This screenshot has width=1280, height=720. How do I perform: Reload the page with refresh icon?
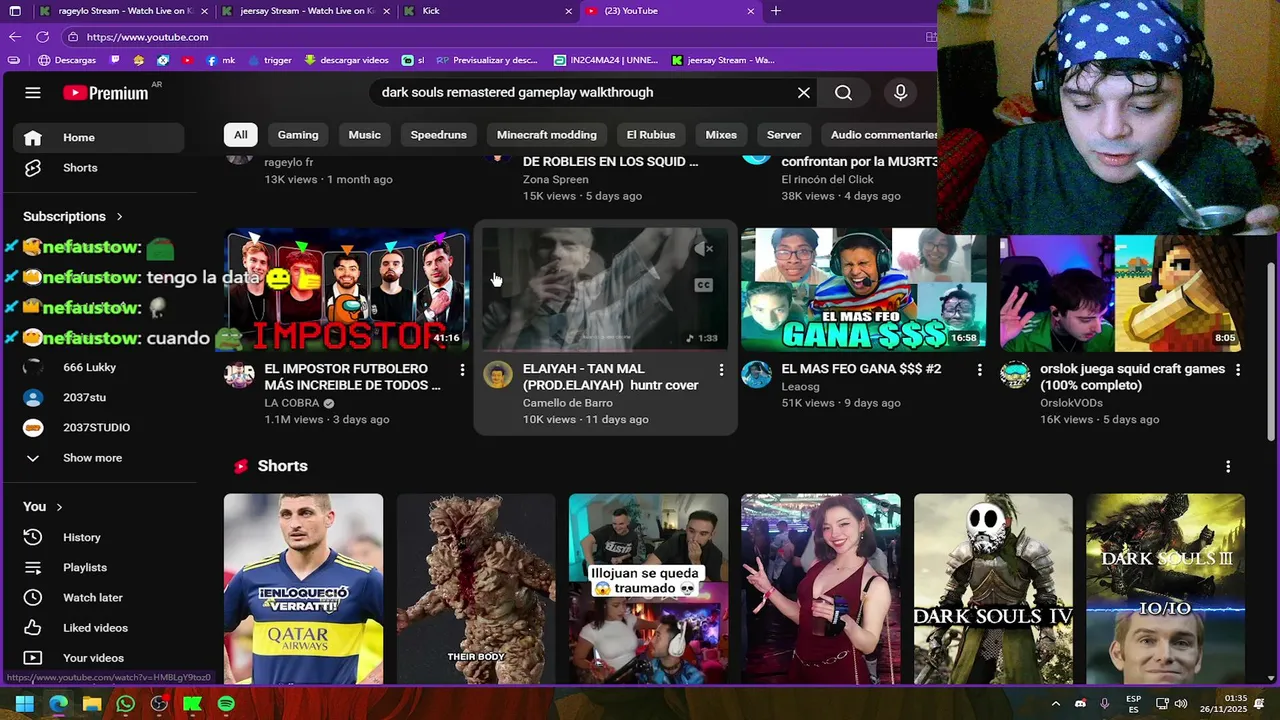42,37
